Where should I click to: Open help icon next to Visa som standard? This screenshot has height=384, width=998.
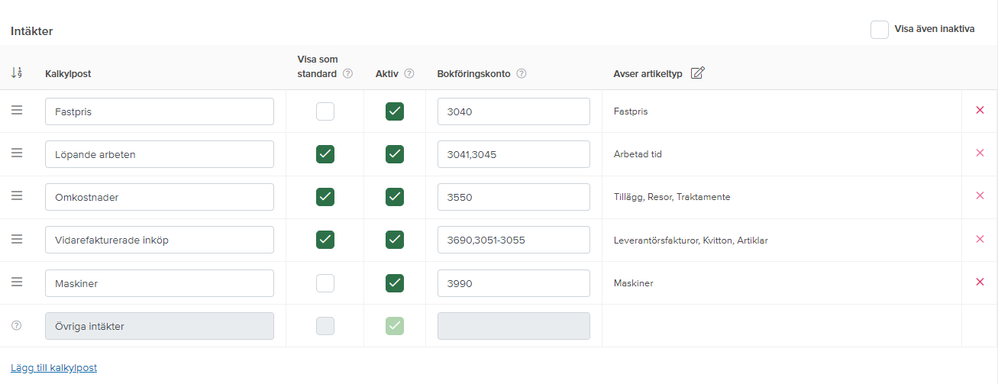coord(348,73)
